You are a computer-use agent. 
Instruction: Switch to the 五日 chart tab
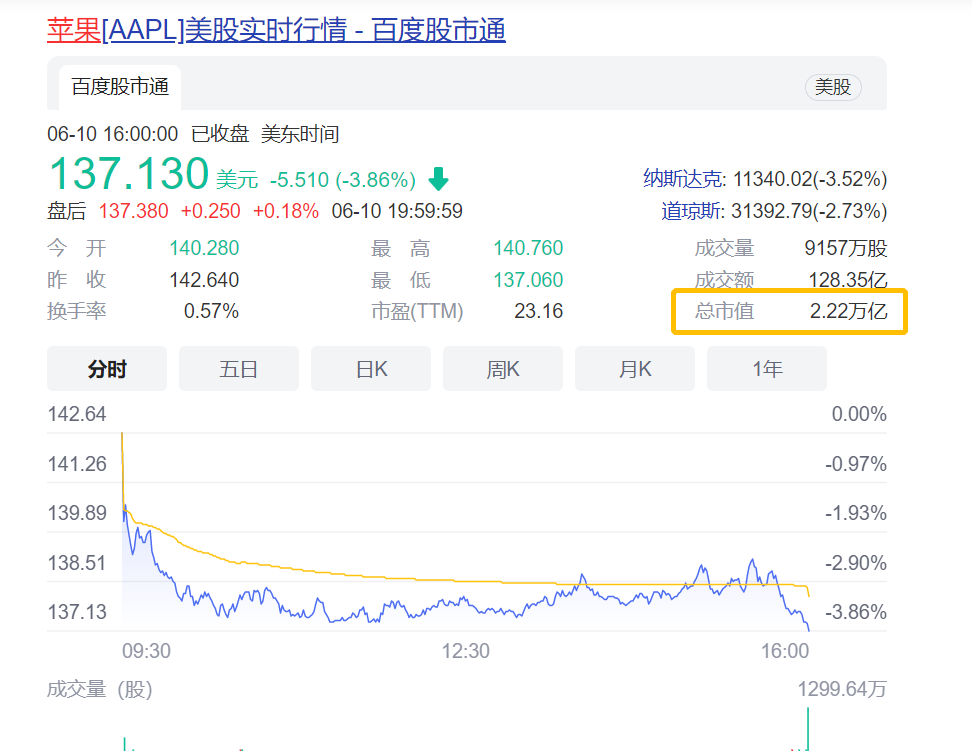pos(239,369)
